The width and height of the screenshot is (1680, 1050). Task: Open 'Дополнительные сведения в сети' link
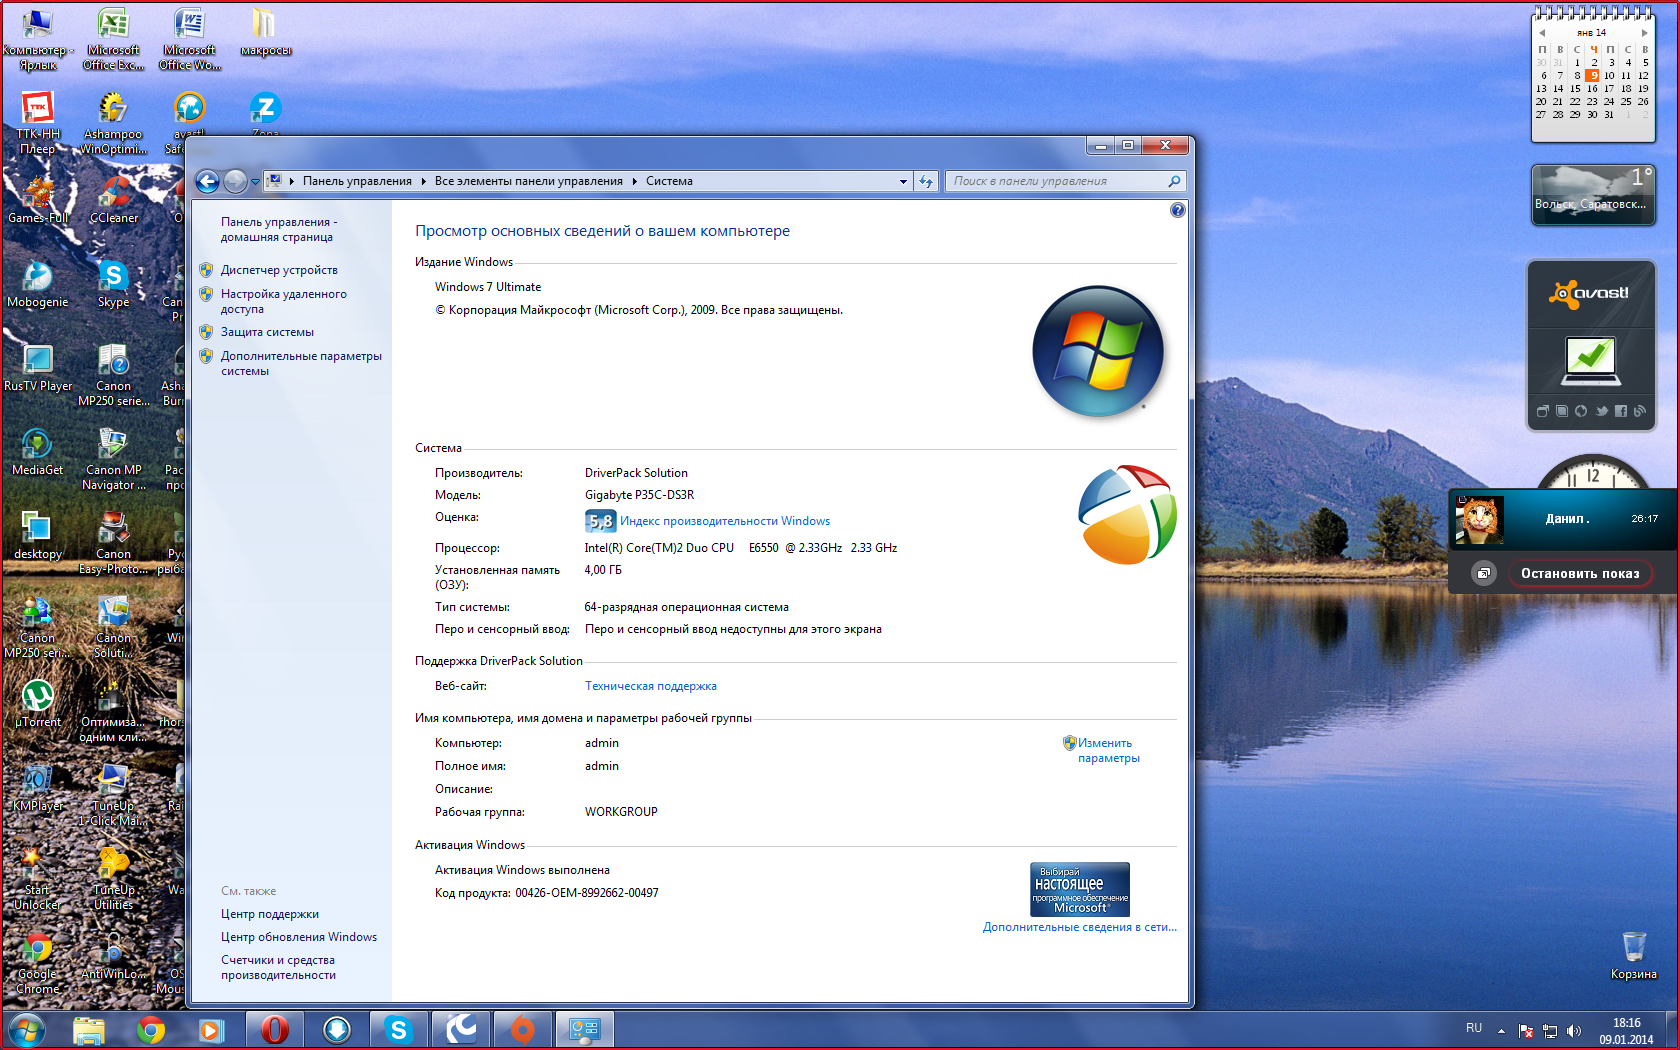pyautogui.click(x=1079, y=927)
